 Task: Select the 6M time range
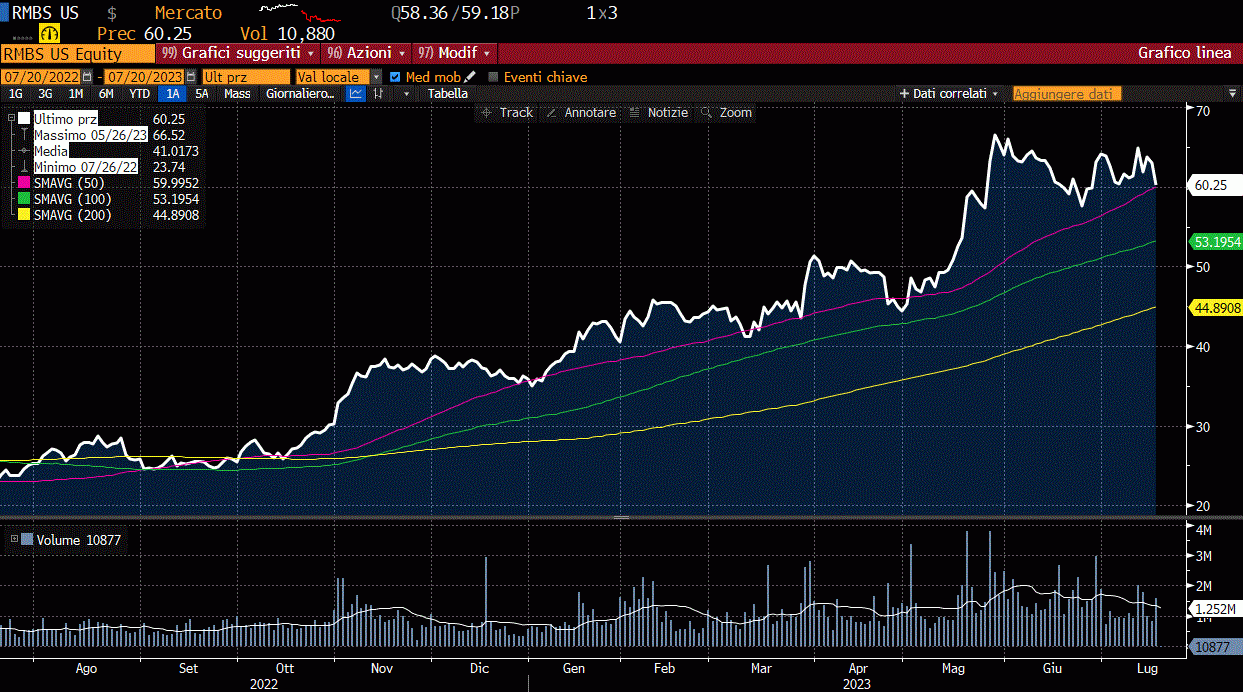[x=106, y=93]
